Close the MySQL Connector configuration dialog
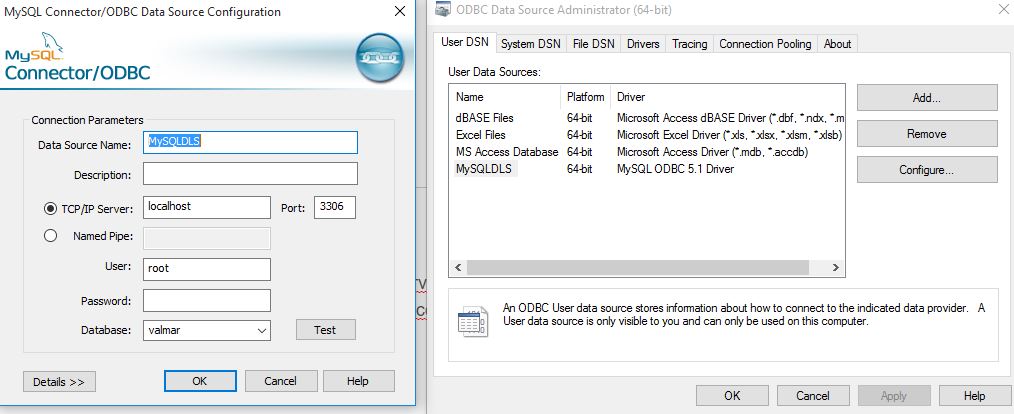This screenshot has width=1014, height=414. 400,12
